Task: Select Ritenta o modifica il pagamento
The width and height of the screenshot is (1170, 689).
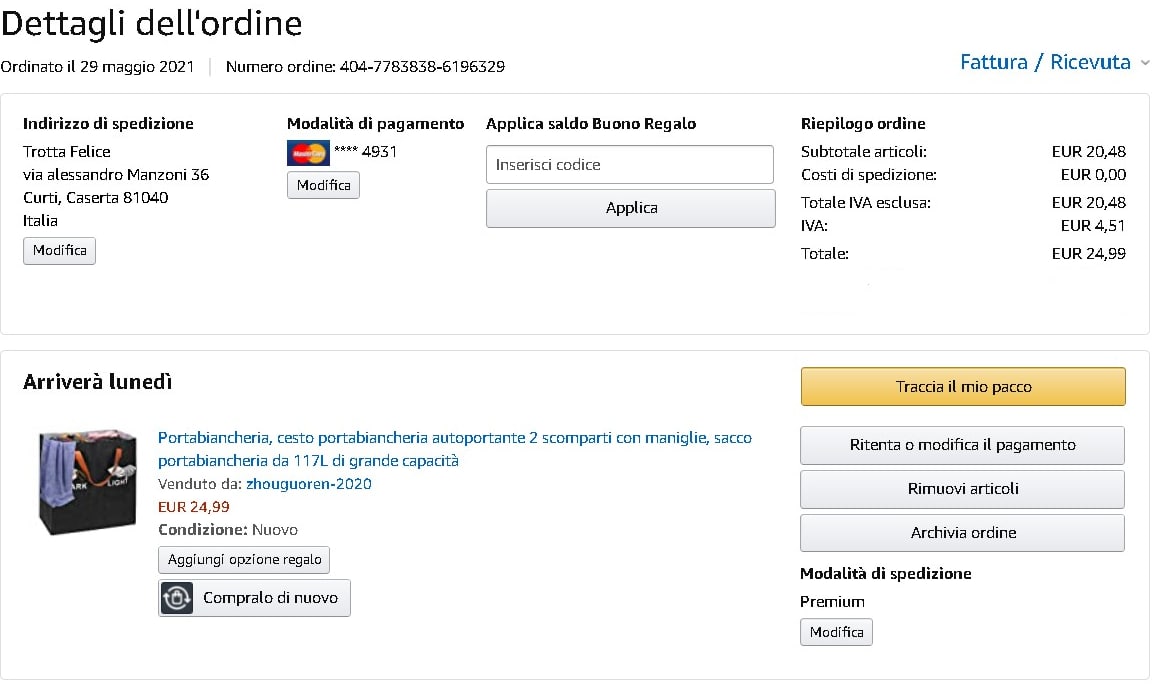Action: tap(962, 445)
